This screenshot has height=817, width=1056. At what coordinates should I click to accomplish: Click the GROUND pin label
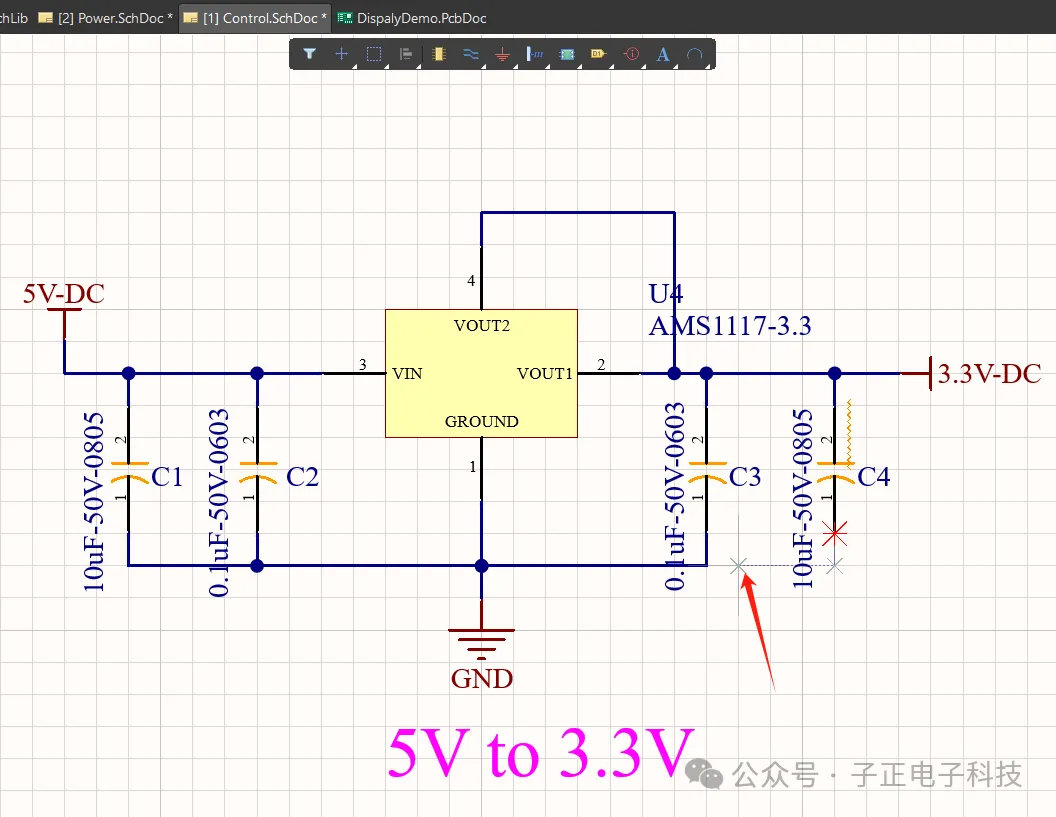[482, 422]
